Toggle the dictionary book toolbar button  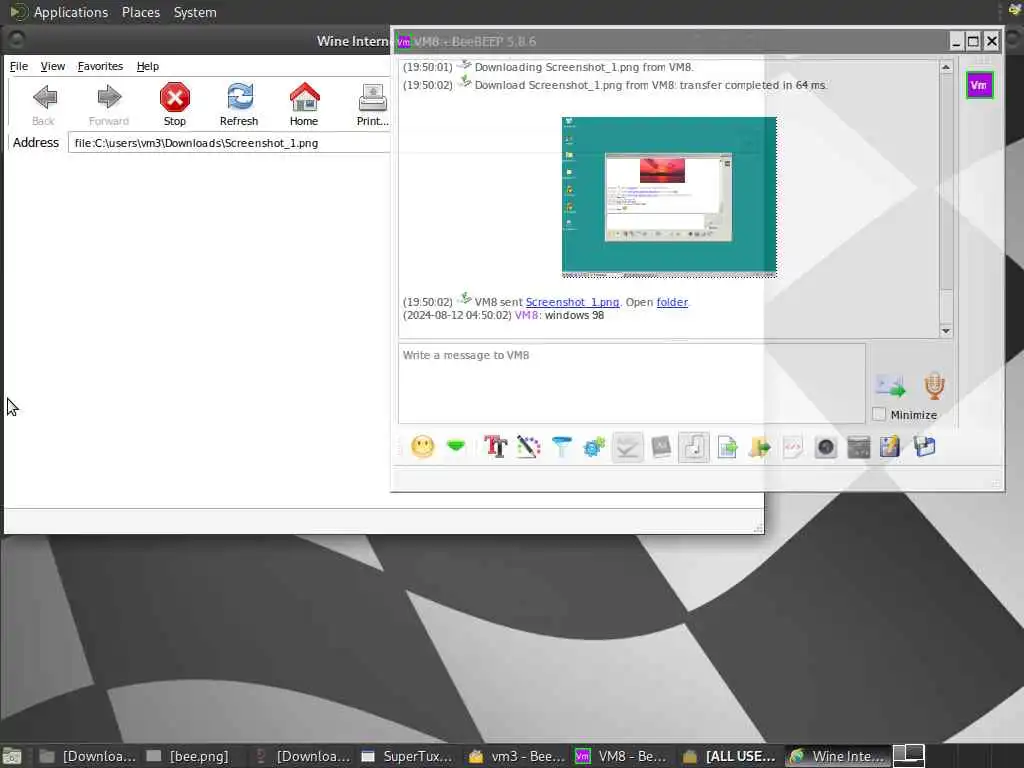661,447
